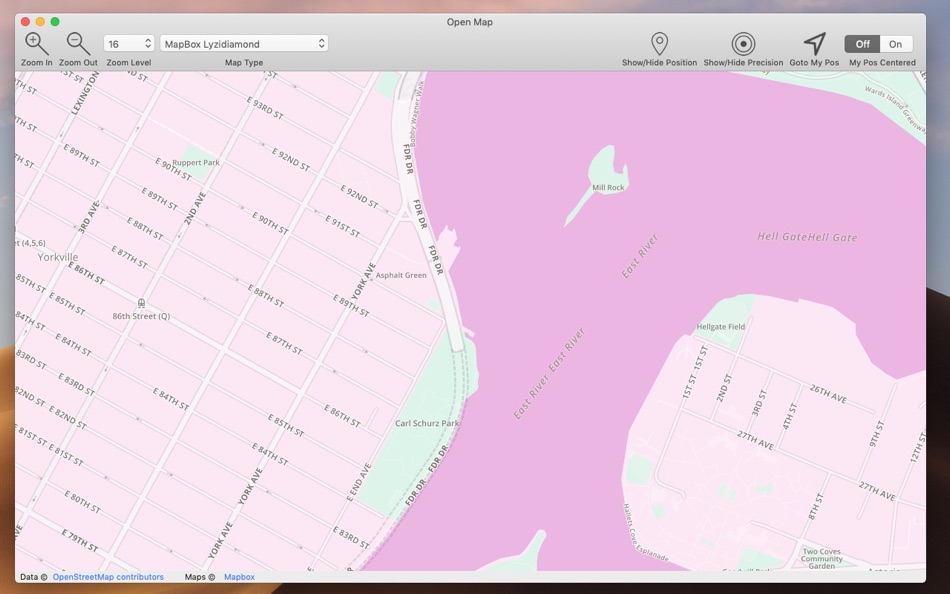Click the E 80TH ST street label
950x594 pixels.
(x=82, y=502)
